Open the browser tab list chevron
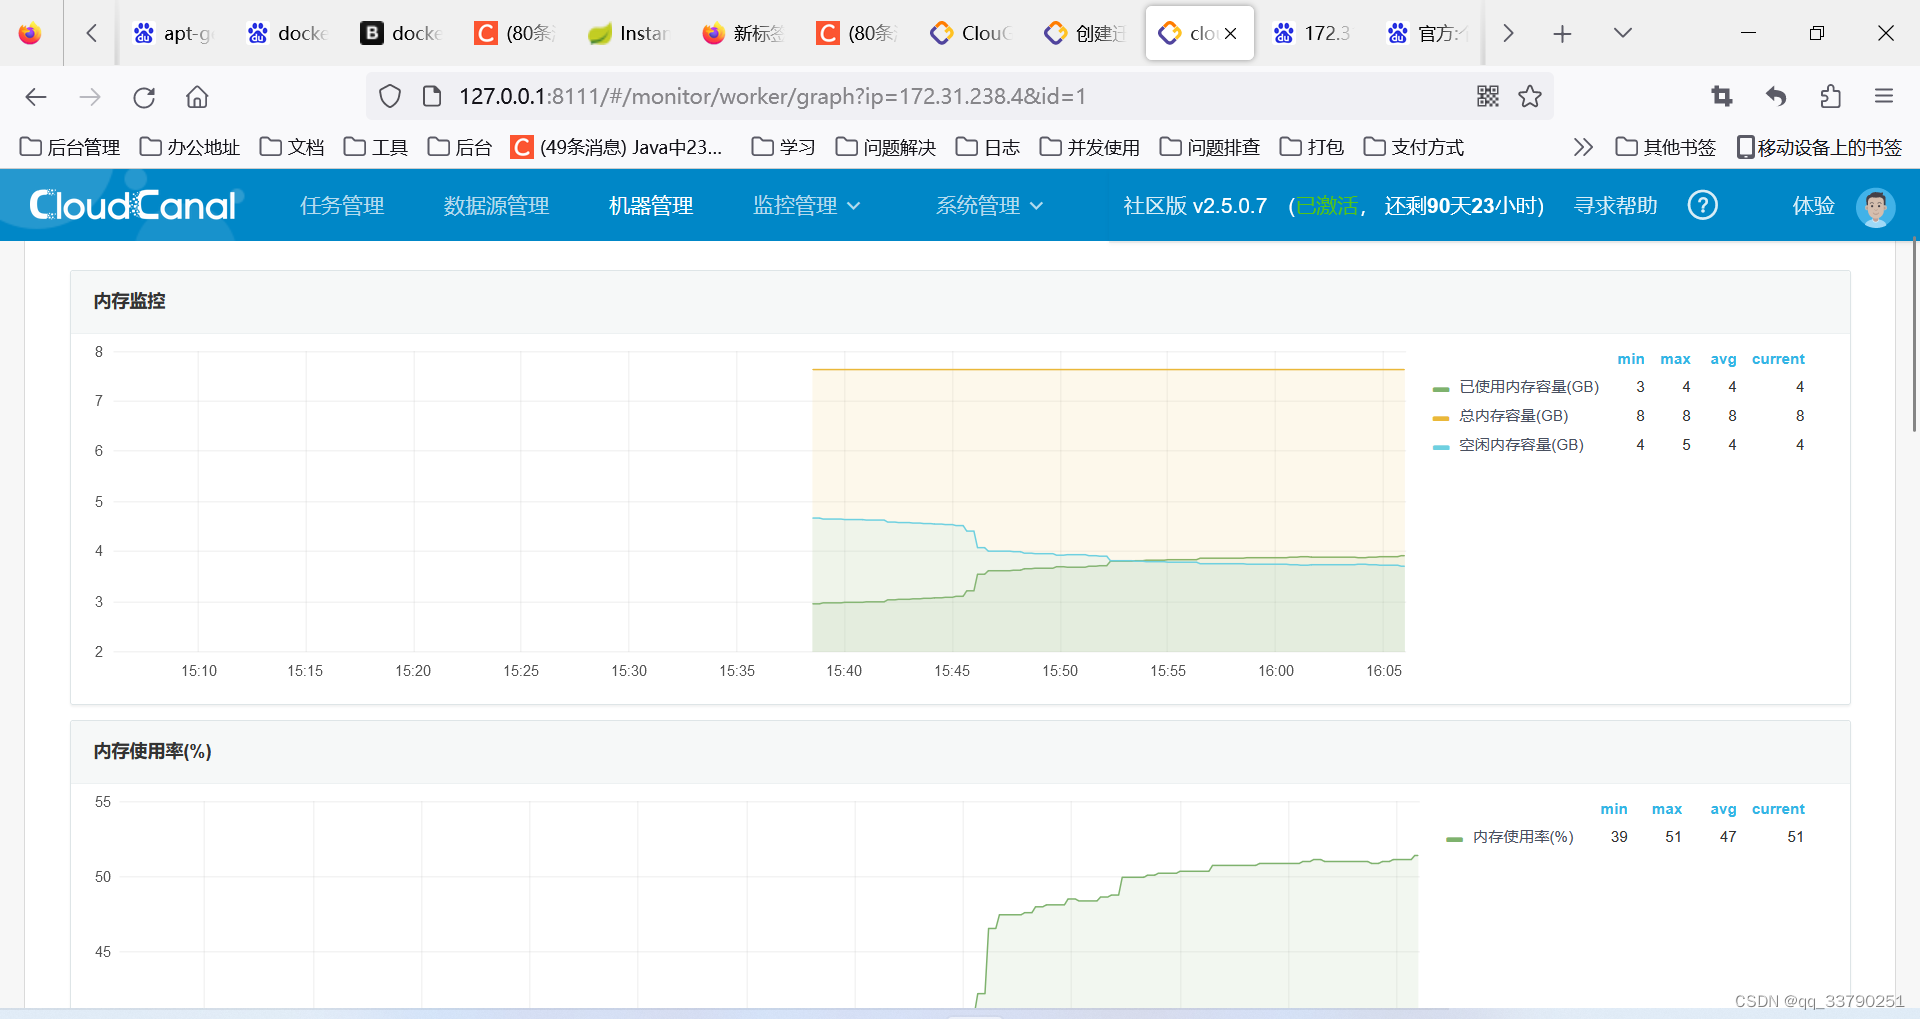Viewport: 1920px width, 1019px height. [1621, 33]
